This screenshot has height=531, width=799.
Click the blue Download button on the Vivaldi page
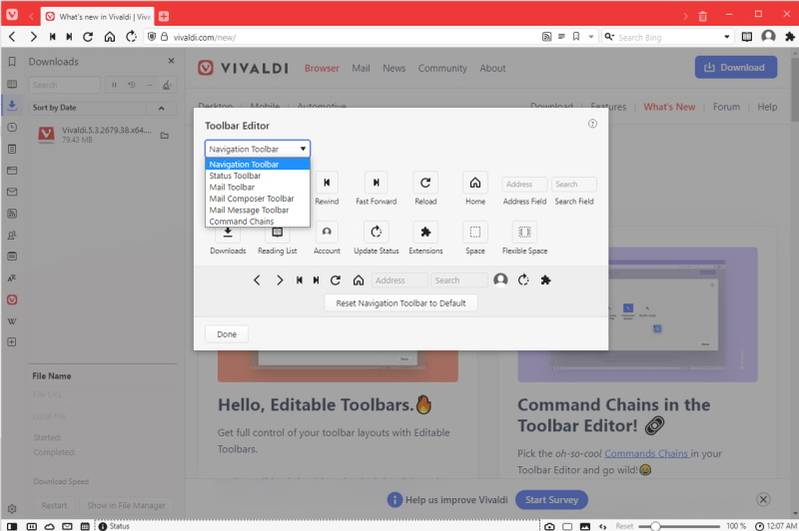736,67
